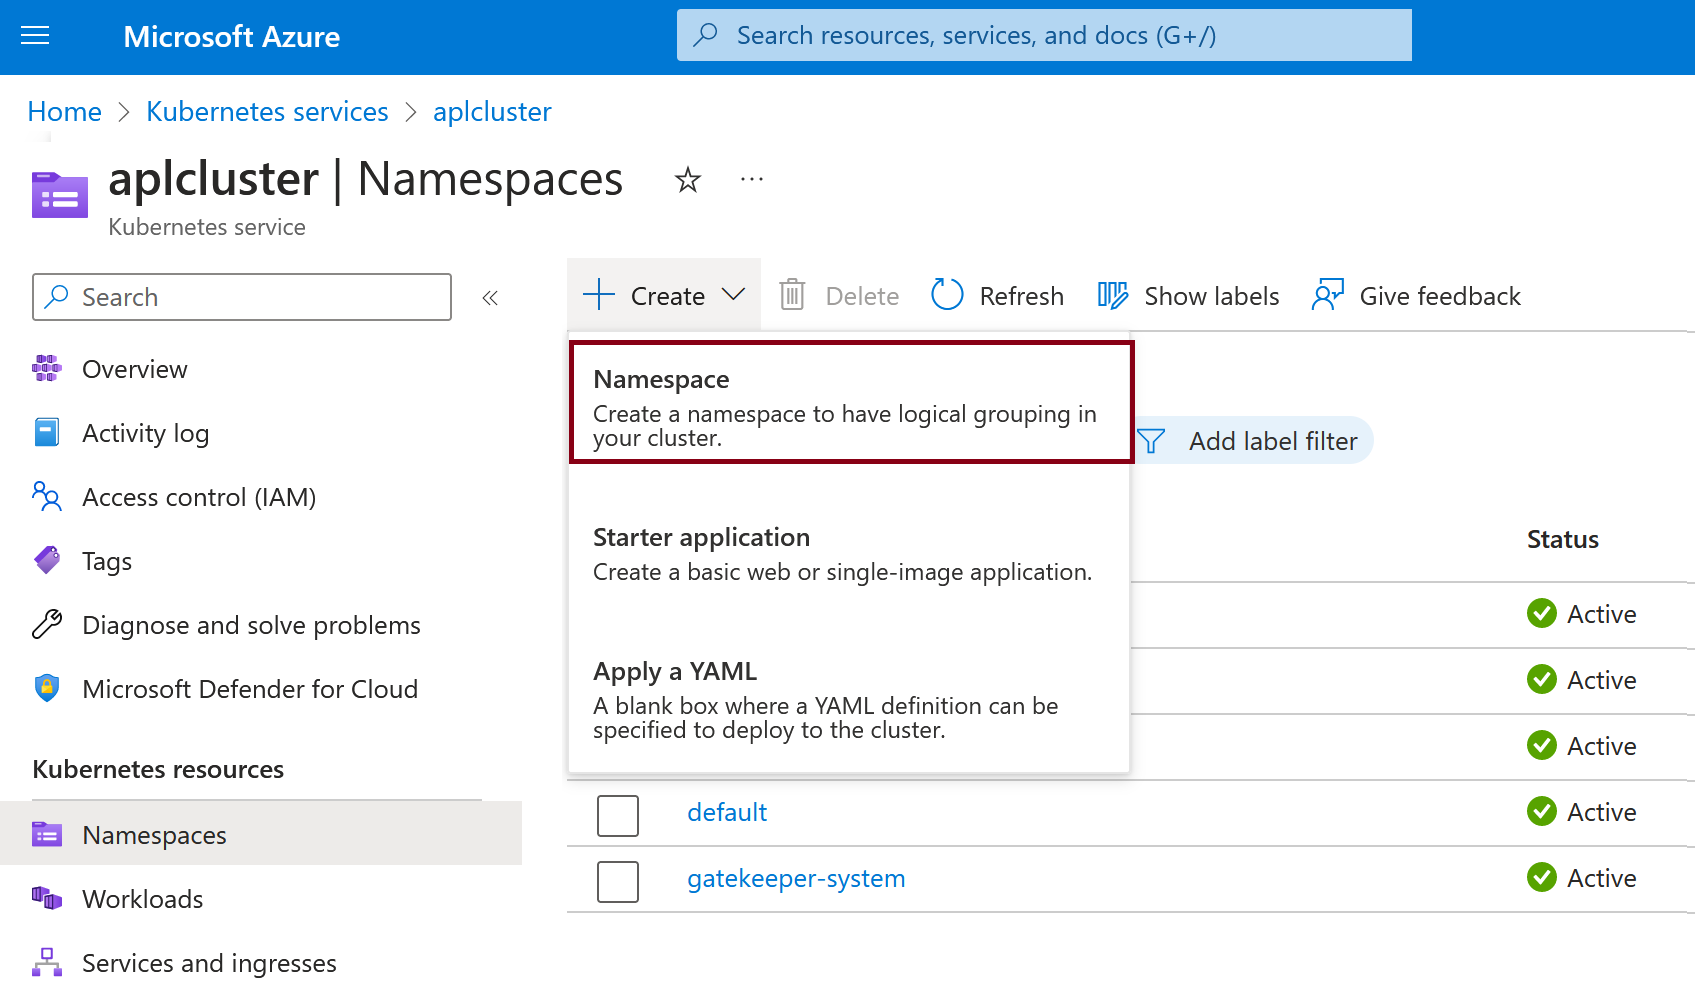1695x999 pixels.
Task: Click Add label filter button
Action: tap(1254, 441)
